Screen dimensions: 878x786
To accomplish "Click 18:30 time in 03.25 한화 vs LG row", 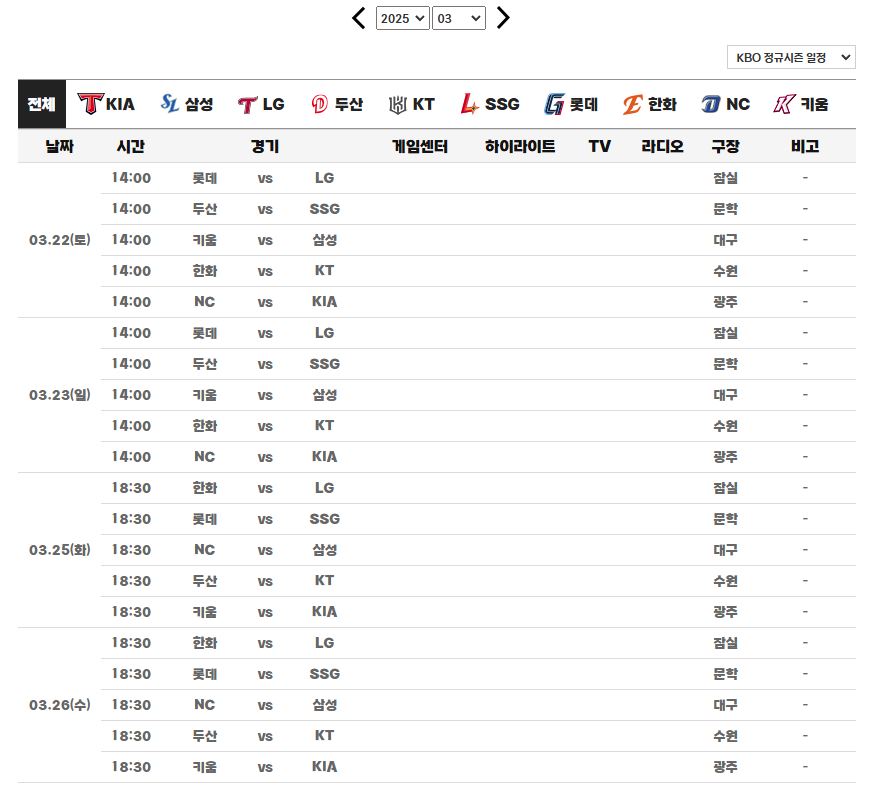I will pos(131,488).
